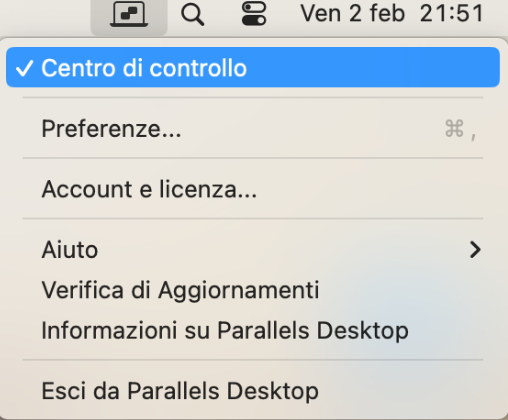The image size is (508, 420).
Task: Click the laptop-shaped Parallels status icon
Action: (129, 14)
